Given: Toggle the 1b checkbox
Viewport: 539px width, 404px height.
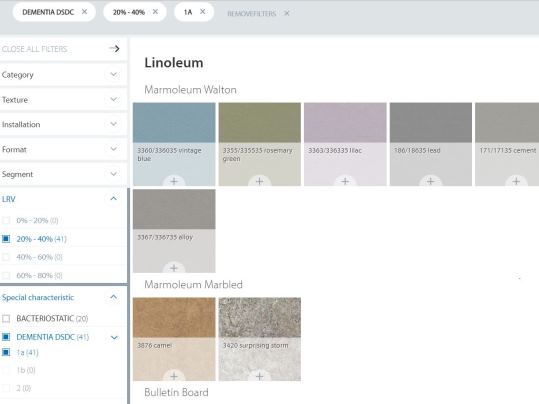Looking at the screenshot, I should click(6, 370).
